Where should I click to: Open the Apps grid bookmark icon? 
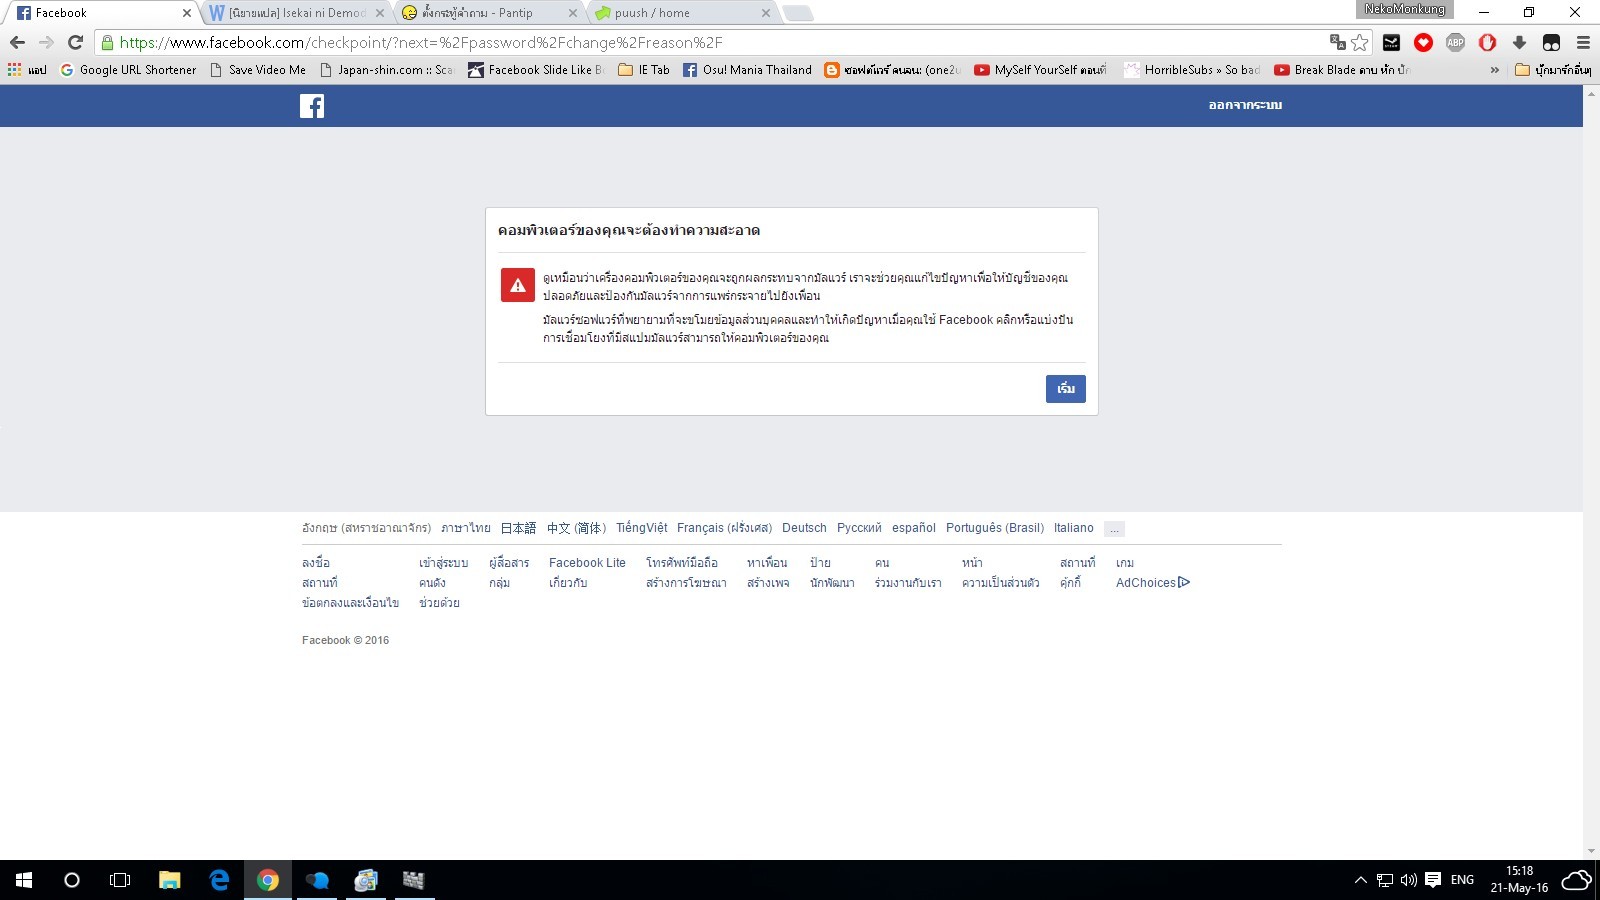click(14, 69)
